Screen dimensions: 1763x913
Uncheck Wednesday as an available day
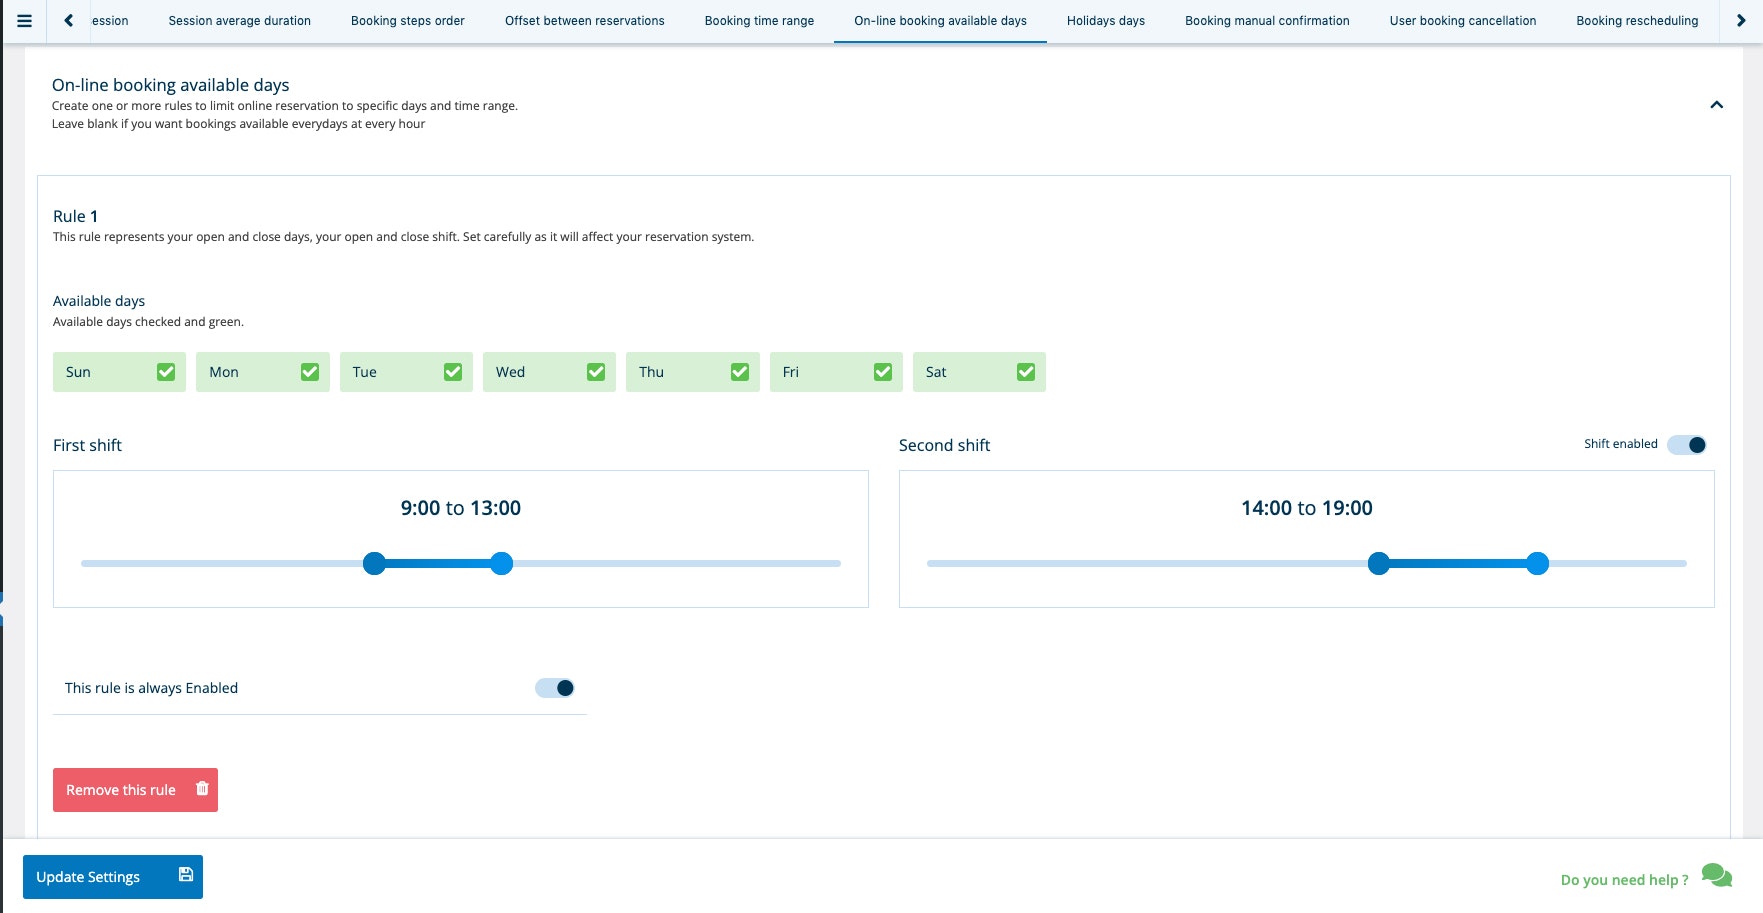point(596,371)
